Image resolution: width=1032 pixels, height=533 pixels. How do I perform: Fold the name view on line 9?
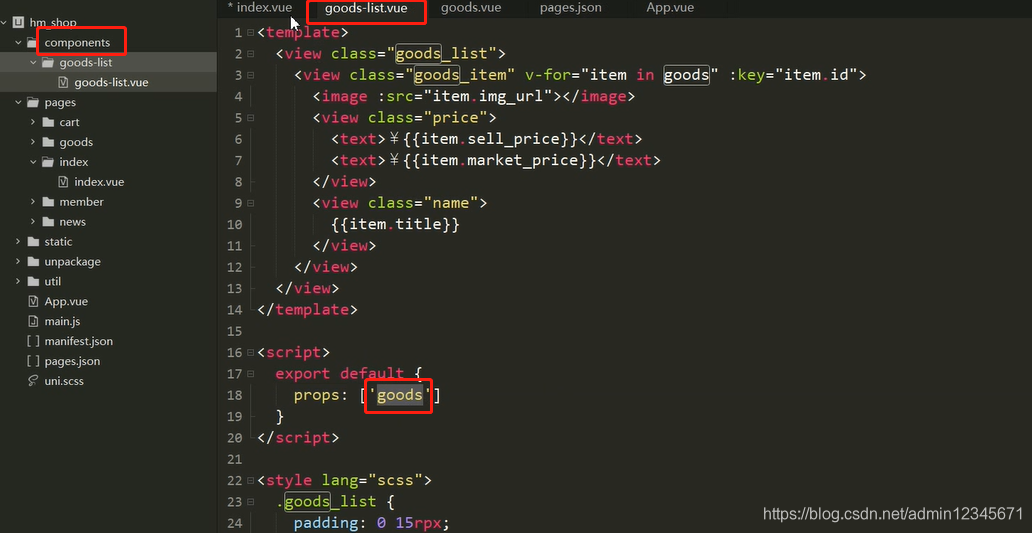coord(250,203)
